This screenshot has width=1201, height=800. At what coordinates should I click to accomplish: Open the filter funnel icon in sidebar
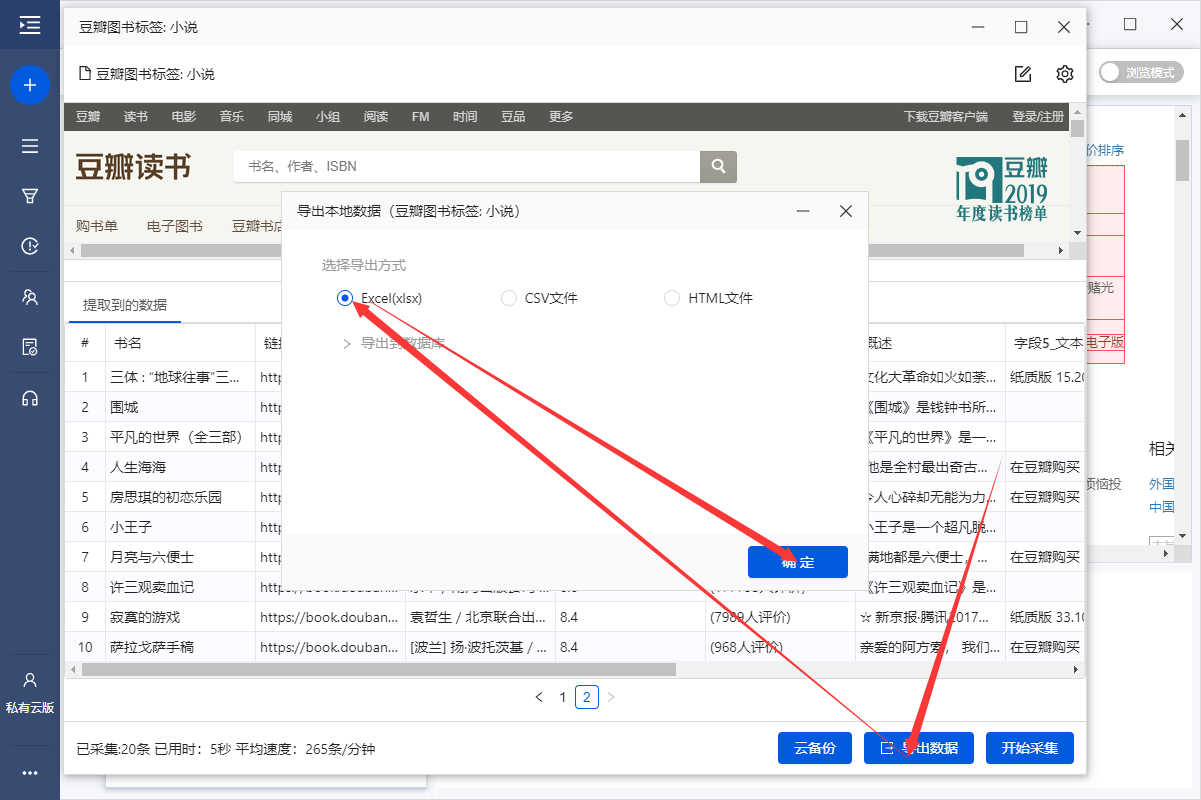pyautogui.click(x=30, y=196)
